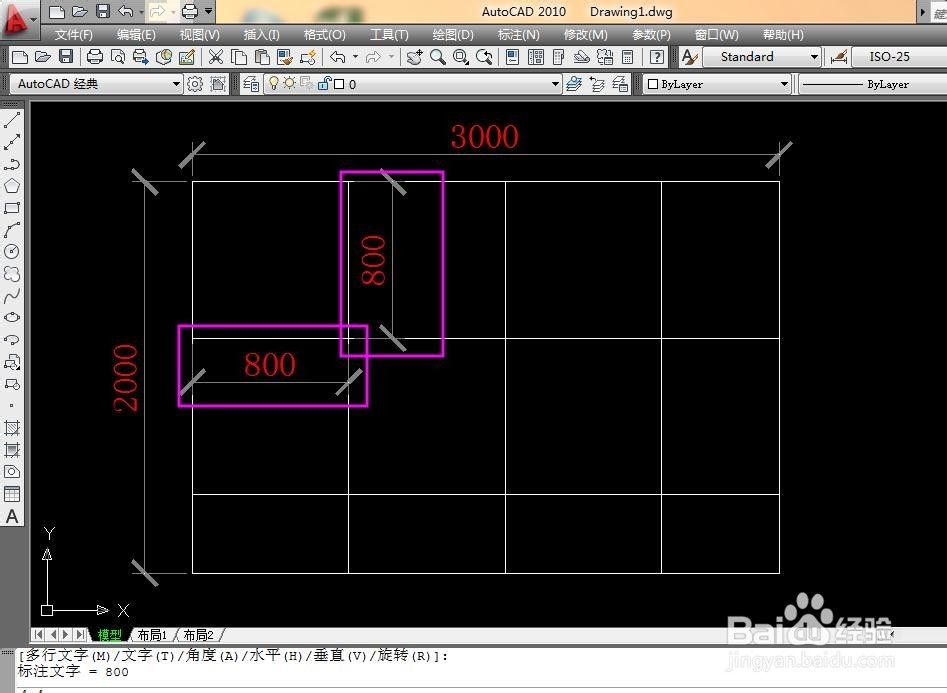The image size is (947, 693).
Task: Toggle layer 0 on/off lightbulb
Action: pos(274,83)
